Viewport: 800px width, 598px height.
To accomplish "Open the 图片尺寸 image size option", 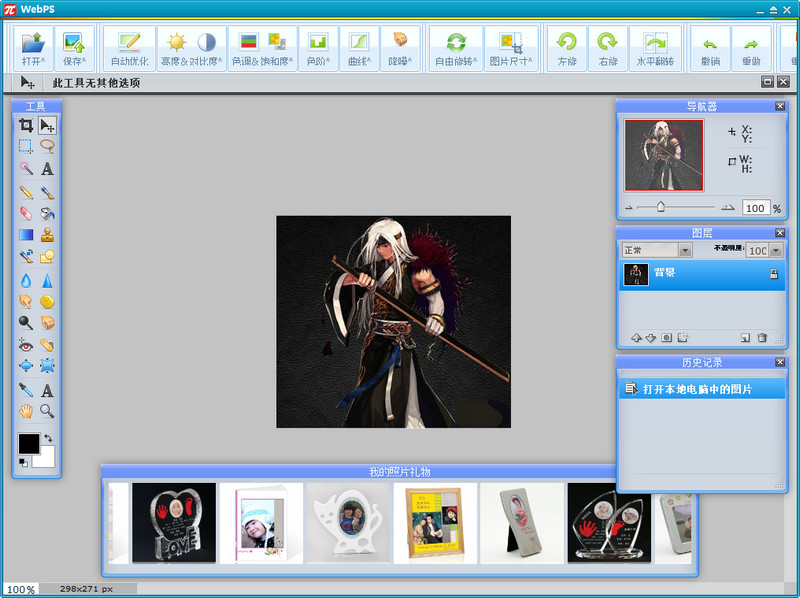I will coord(511,49).
